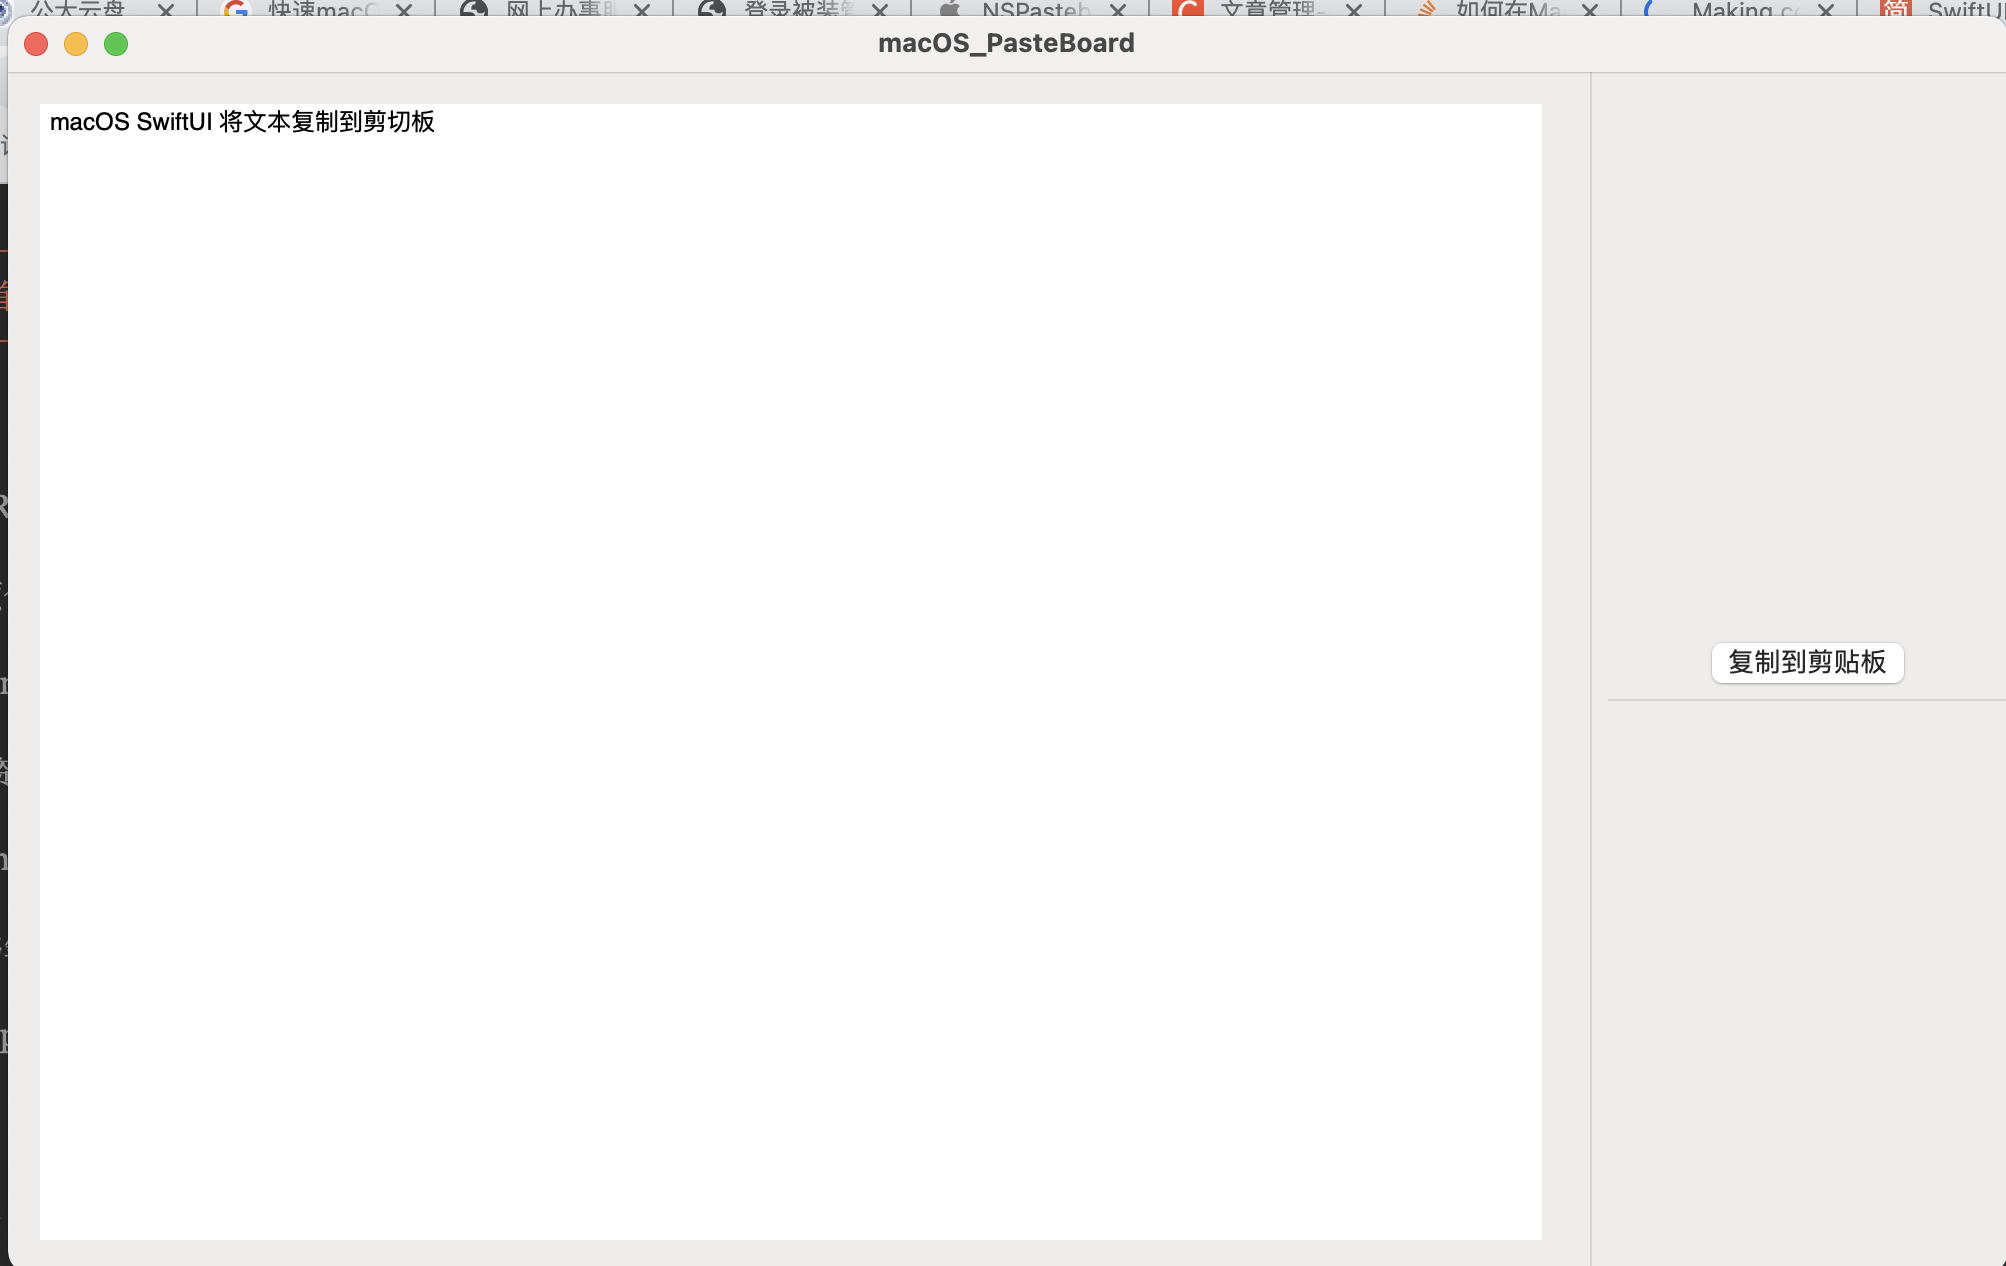Click the Google favicon on the 快速mac tab
This screenshot has width=2006, height=1266.
238,10
